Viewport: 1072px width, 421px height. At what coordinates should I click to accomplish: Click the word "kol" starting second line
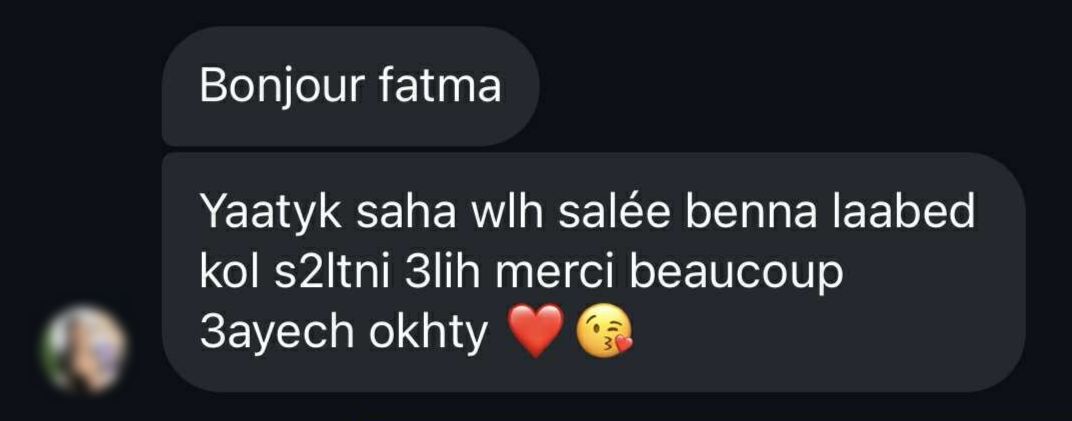226,272
